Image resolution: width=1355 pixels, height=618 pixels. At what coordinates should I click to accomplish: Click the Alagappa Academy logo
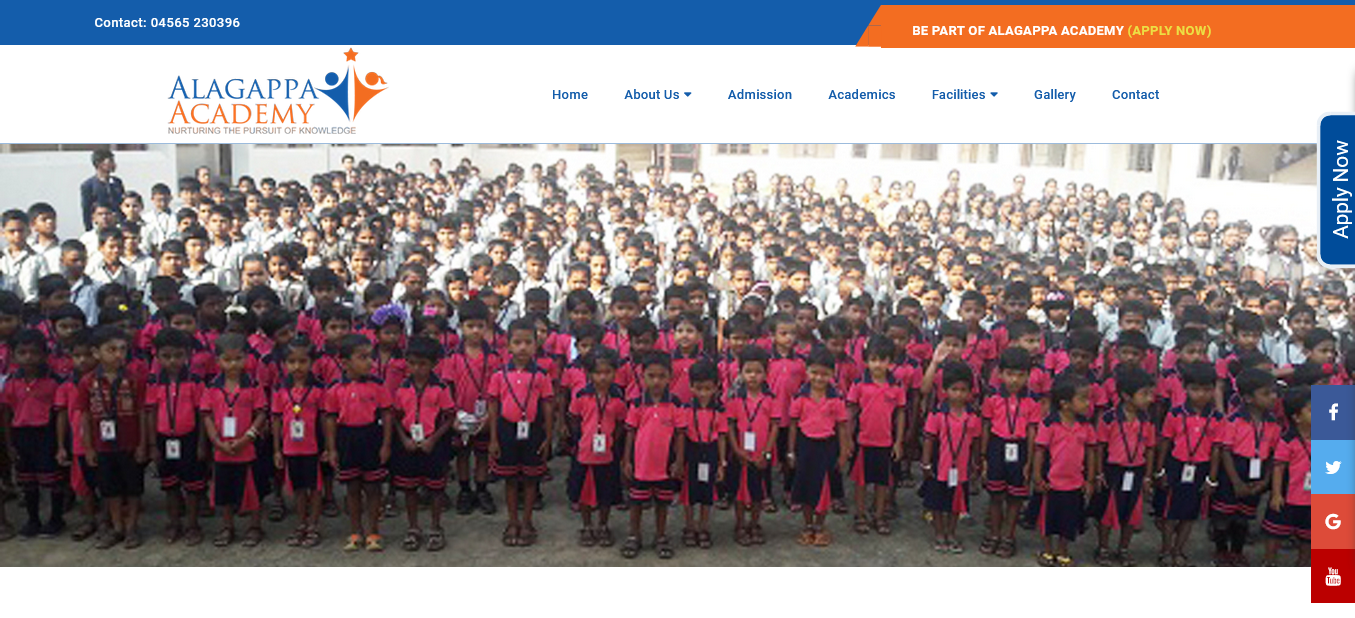pyautogui.click(x=278, y=92)
